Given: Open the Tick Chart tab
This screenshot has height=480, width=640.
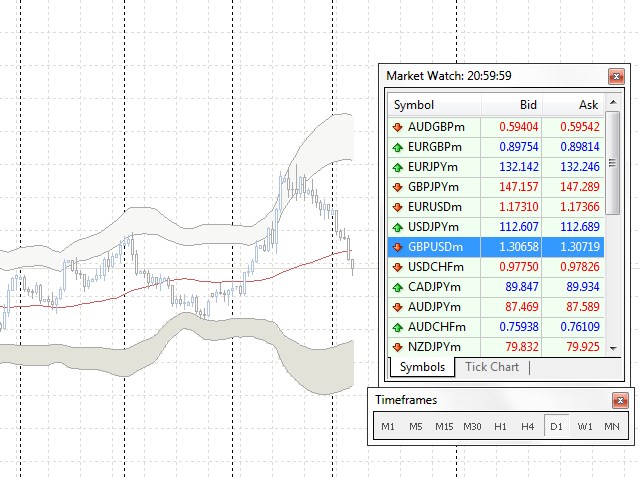Looking at the screenshot, I should pos(492,367).
